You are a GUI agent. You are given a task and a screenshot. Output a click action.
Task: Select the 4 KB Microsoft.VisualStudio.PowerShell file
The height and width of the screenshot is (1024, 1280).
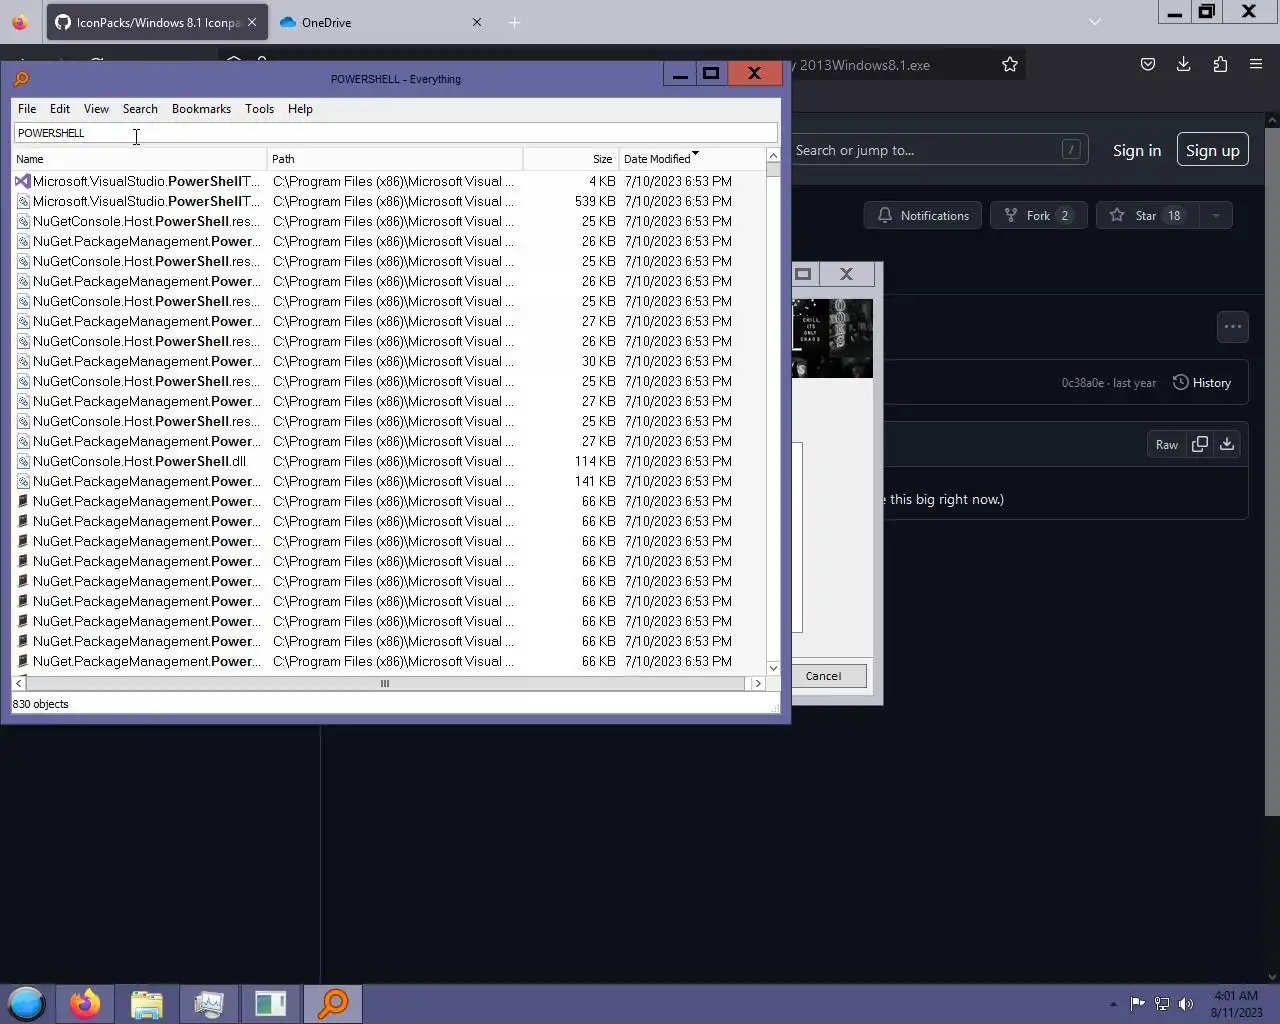click(x=389, y=181)
